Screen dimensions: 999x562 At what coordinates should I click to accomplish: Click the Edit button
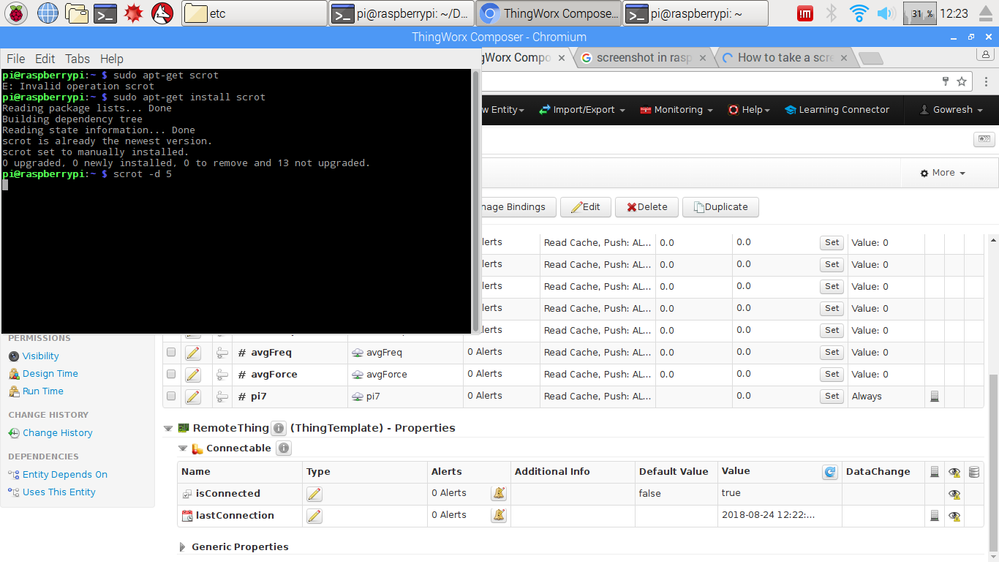click(x=586, y=207)
